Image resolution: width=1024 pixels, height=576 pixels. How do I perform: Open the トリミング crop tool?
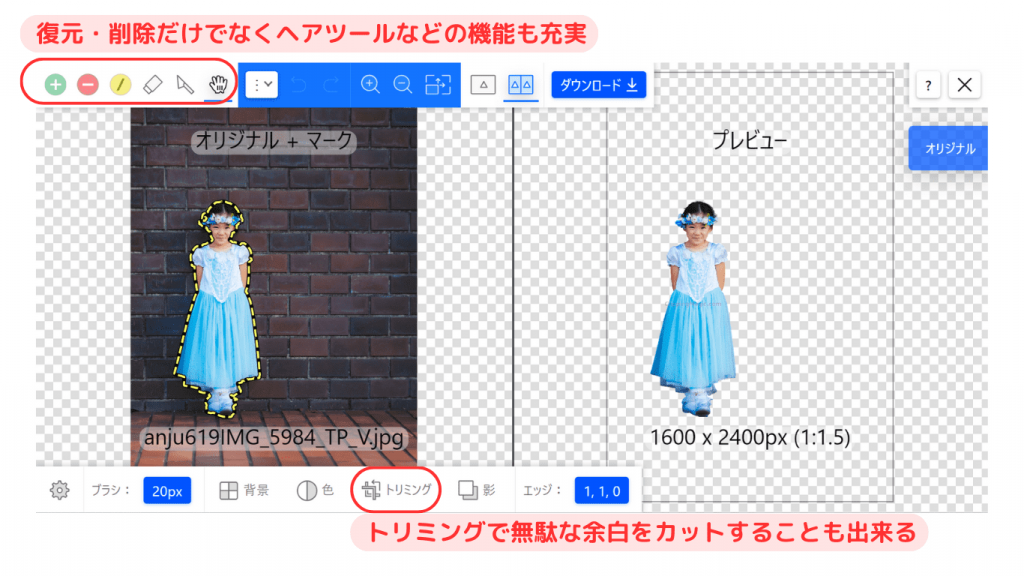click(396, 490)
